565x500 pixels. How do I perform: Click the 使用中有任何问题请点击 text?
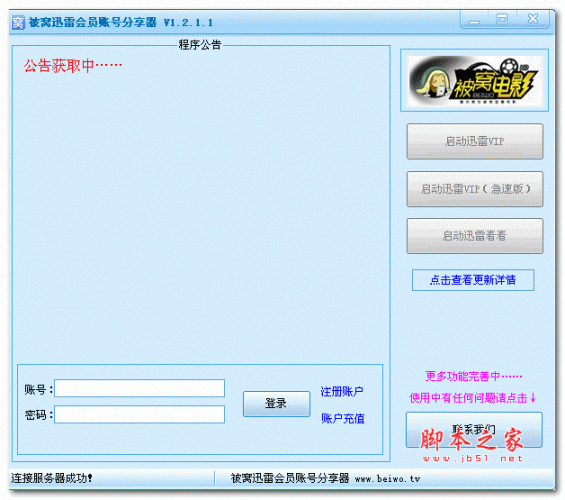click(x=472, y=398)
